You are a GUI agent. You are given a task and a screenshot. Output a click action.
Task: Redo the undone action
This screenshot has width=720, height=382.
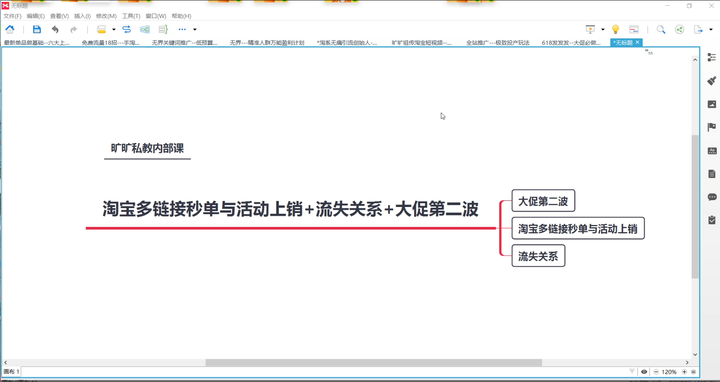[x=73, y=29]
